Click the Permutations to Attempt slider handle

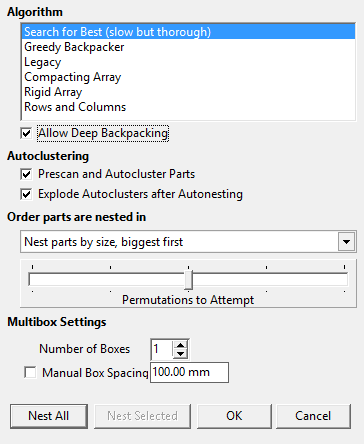188,279
